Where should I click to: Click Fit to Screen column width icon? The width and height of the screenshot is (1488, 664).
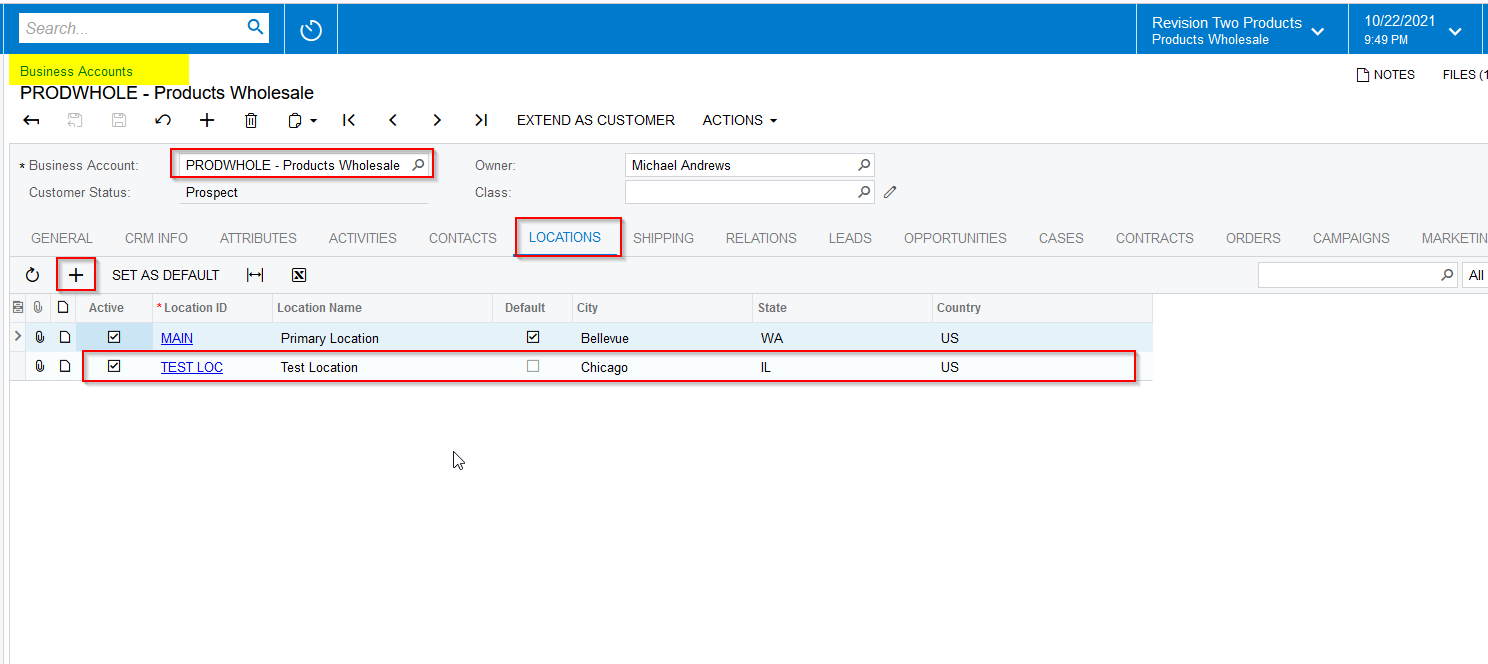[255, 275]
